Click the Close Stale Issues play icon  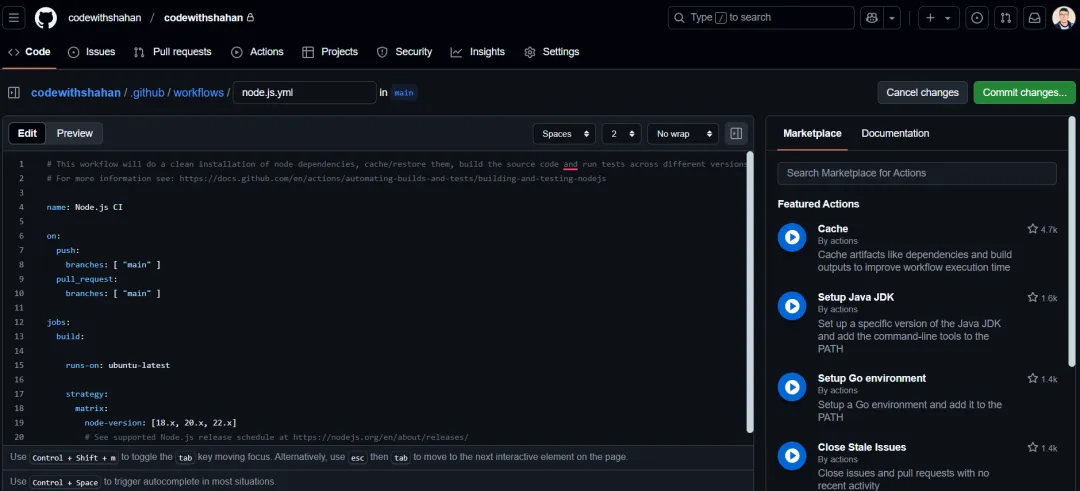click(792, 456)
